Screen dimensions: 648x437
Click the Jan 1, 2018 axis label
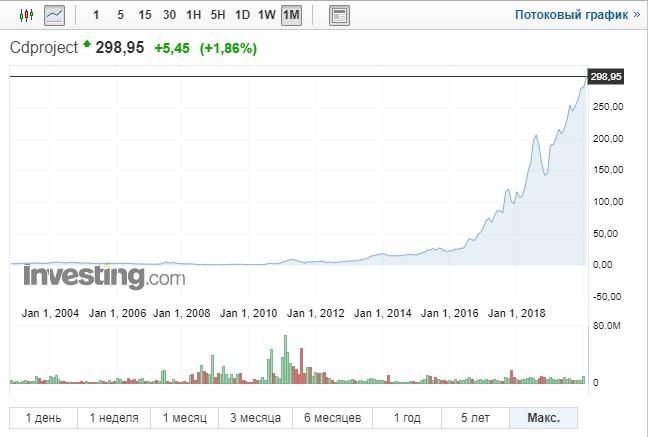(517, 313)
